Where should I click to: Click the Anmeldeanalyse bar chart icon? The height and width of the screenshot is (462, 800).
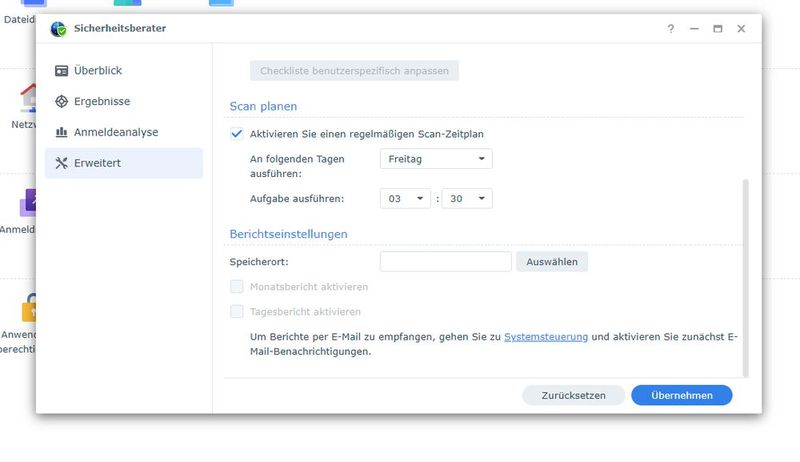click(x=61, y=132)
